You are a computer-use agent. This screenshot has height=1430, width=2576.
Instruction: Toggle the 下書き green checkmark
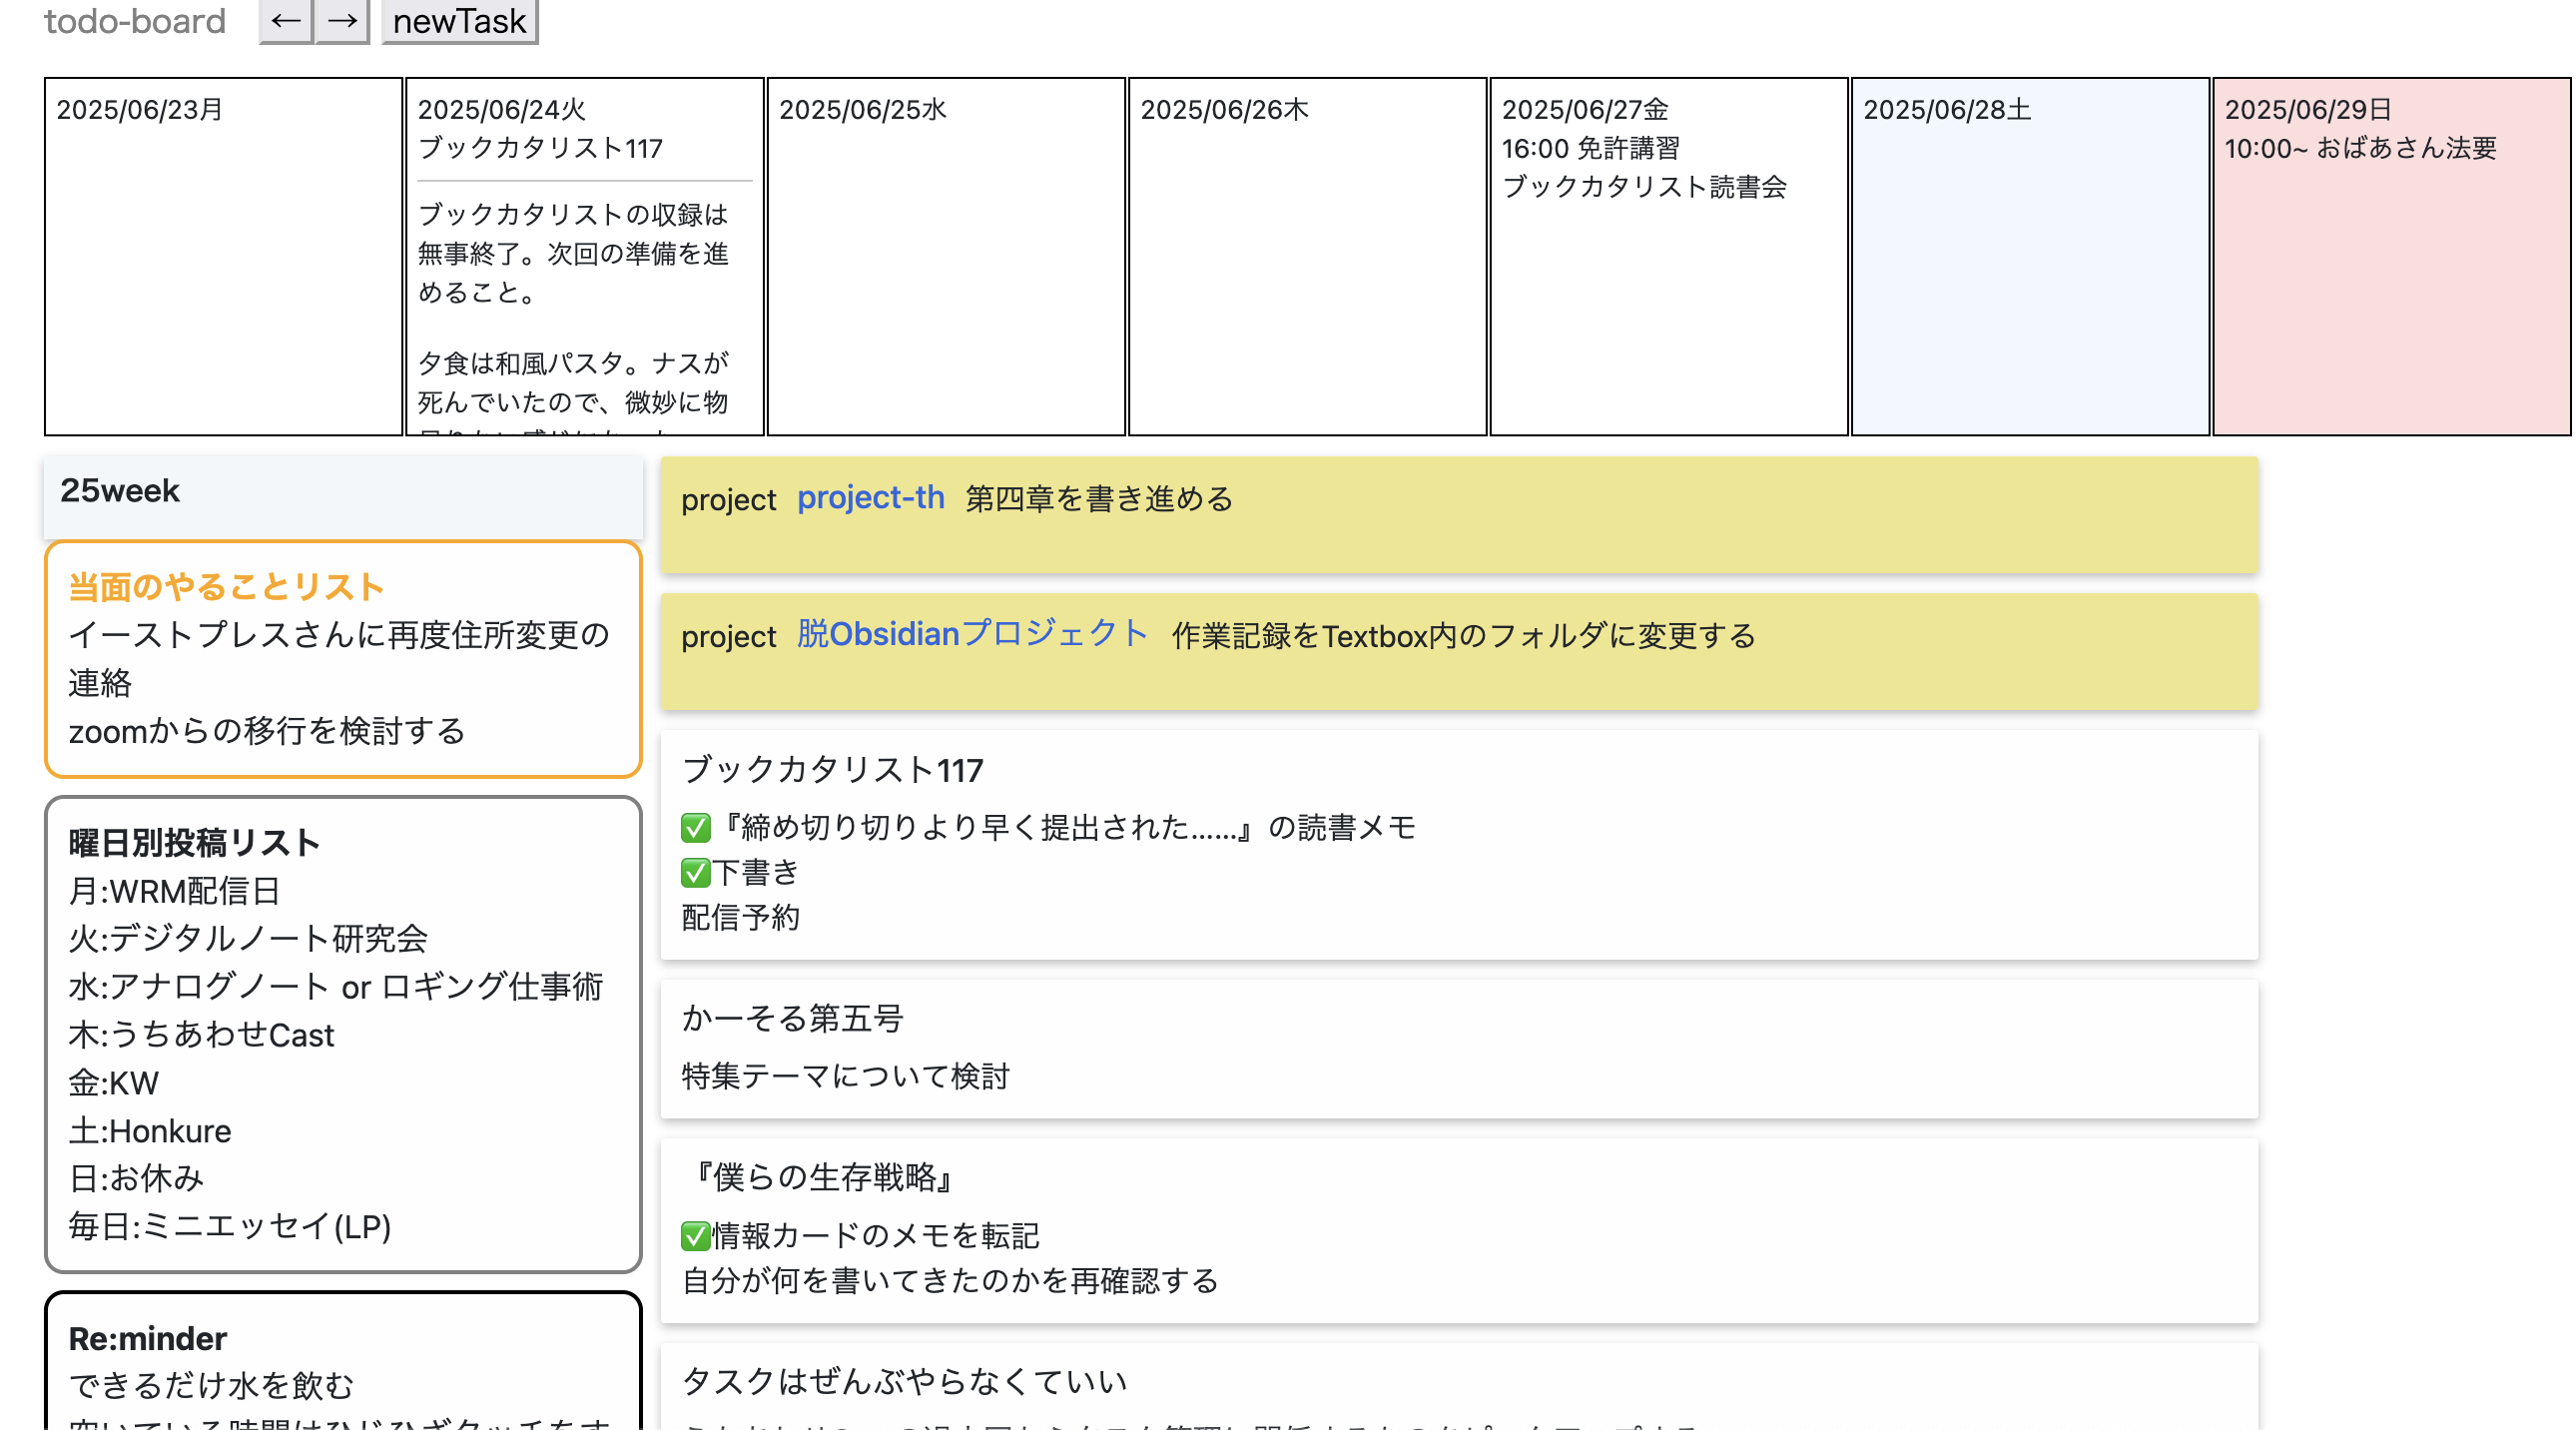point(695,873)
